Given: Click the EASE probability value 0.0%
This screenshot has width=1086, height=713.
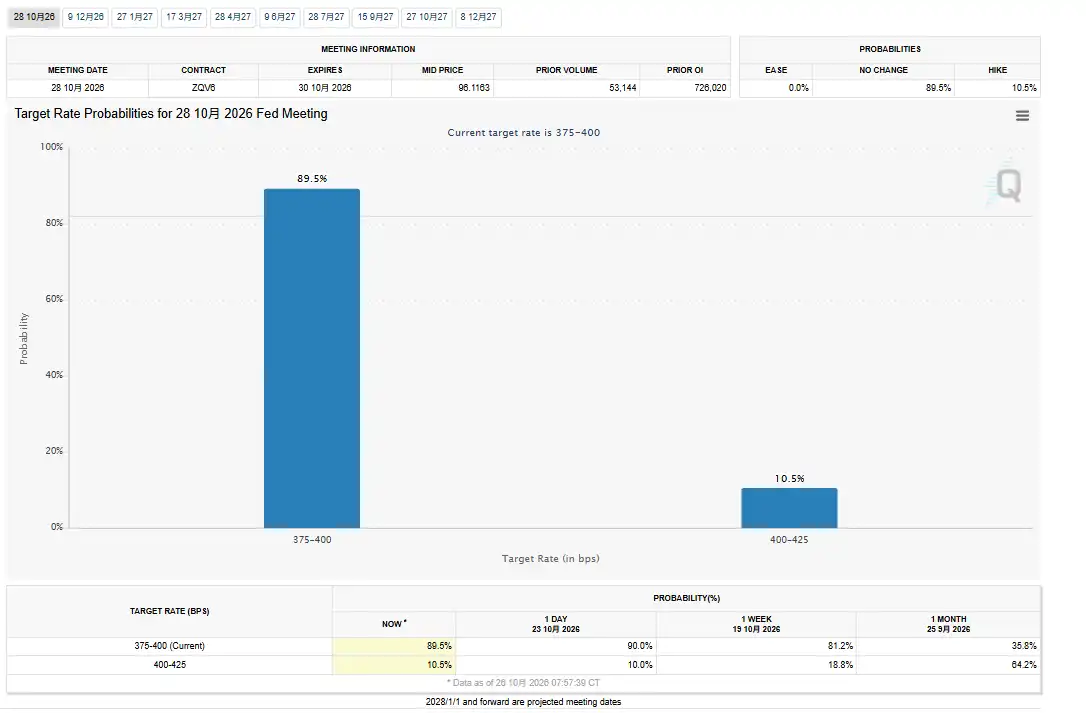Looking at the screenshot, I should pyautogui.click(x=799, y=88).
